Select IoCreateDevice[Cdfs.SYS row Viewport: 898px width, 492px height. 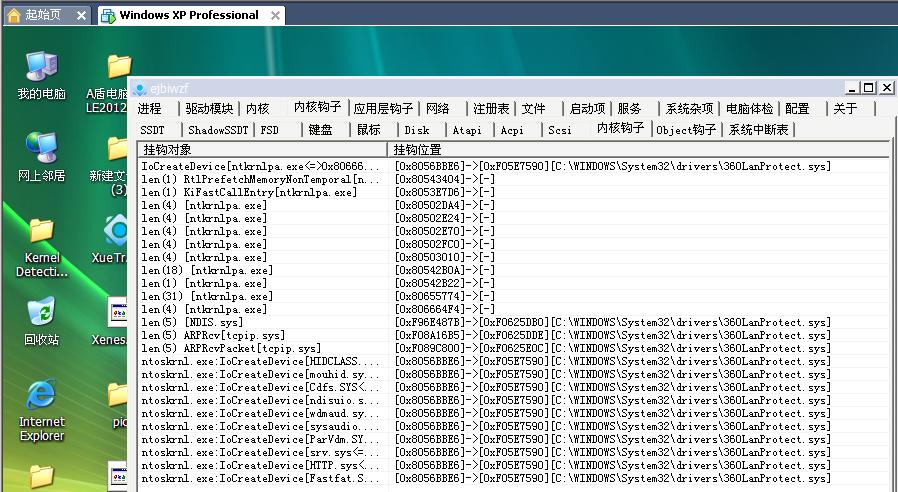pos(514,387)
